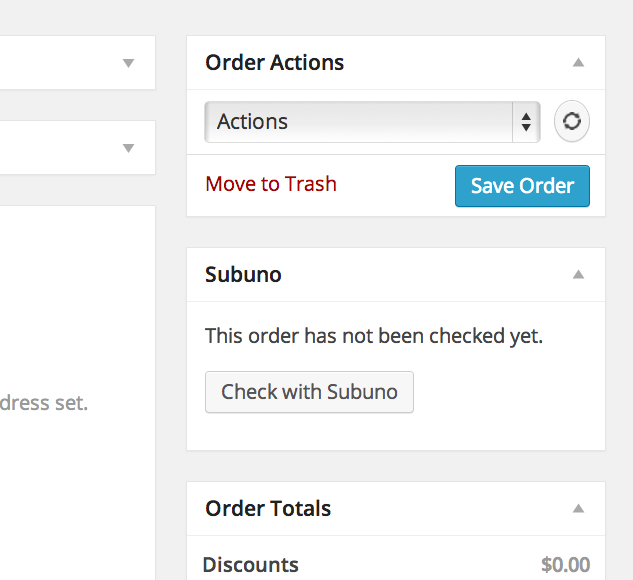Image resolution: width=633 pixels, height=580 pixels.
Task: Click the Order Actions panel title
Action: 275,63
